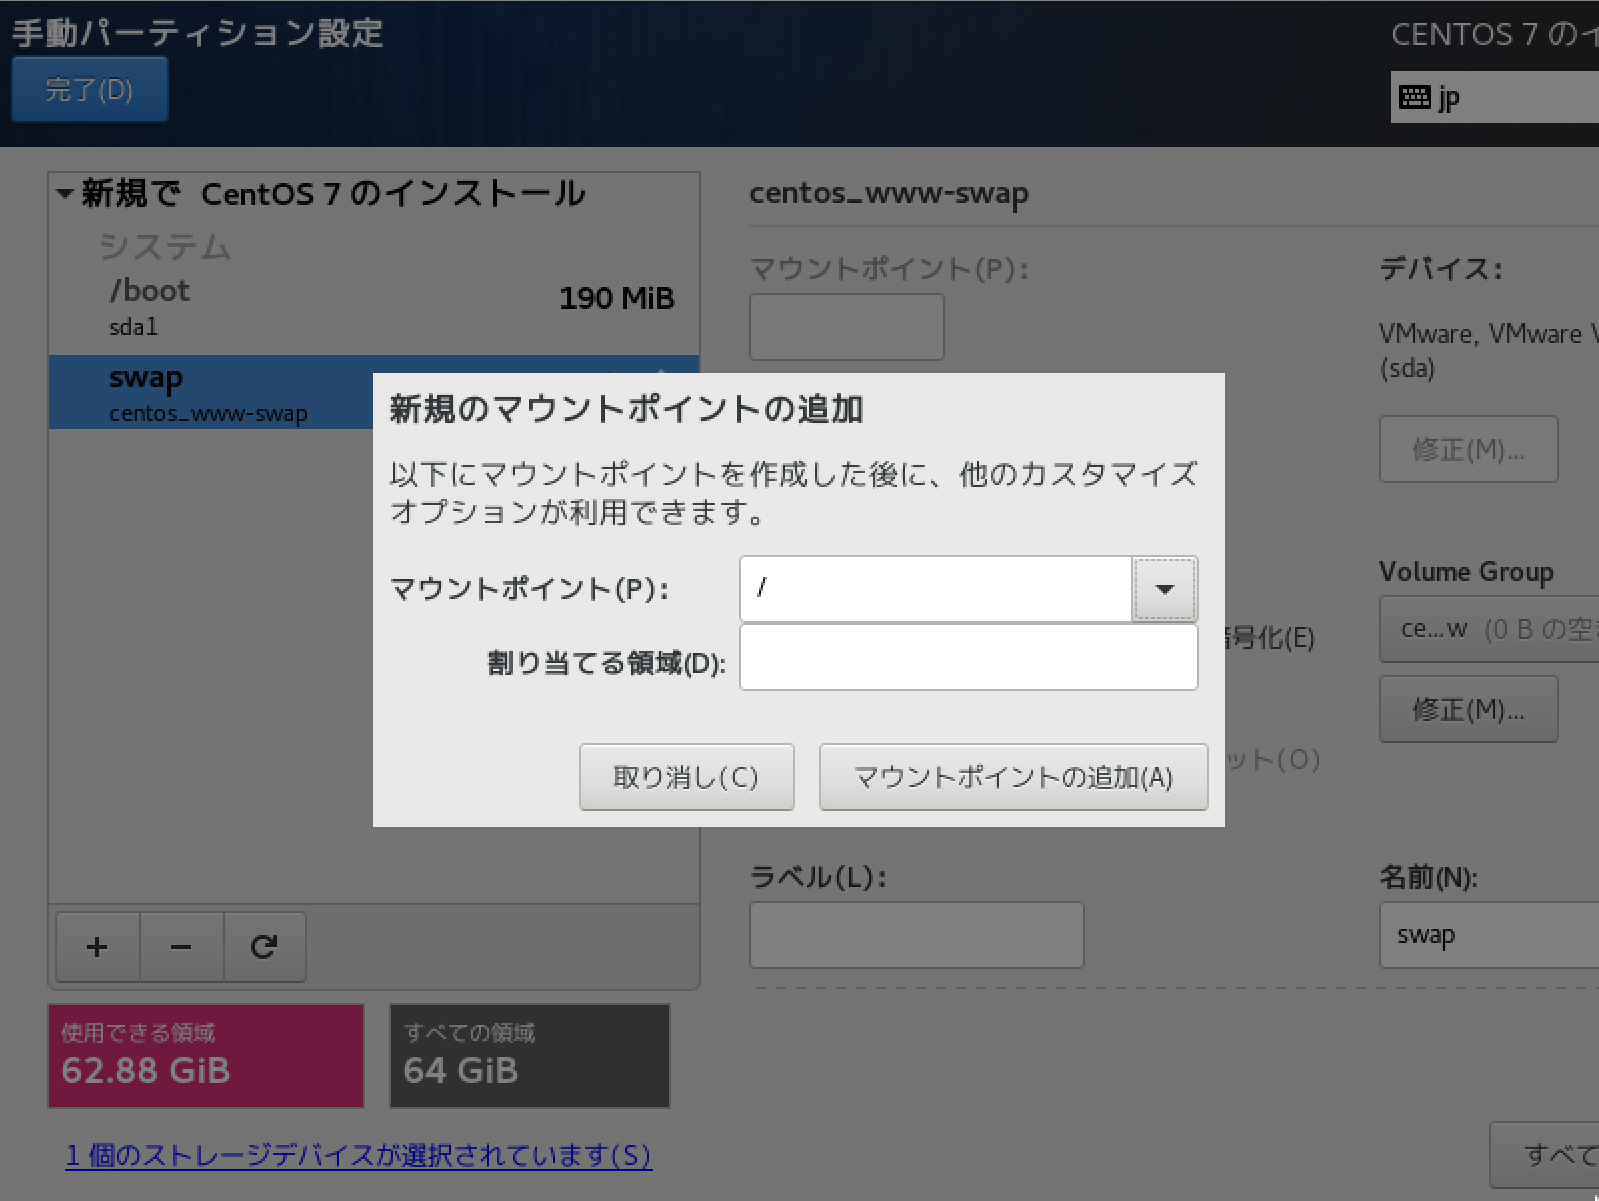Click the 完了(D) button
Screen dimensions: 1599x1201
(89, 90)
